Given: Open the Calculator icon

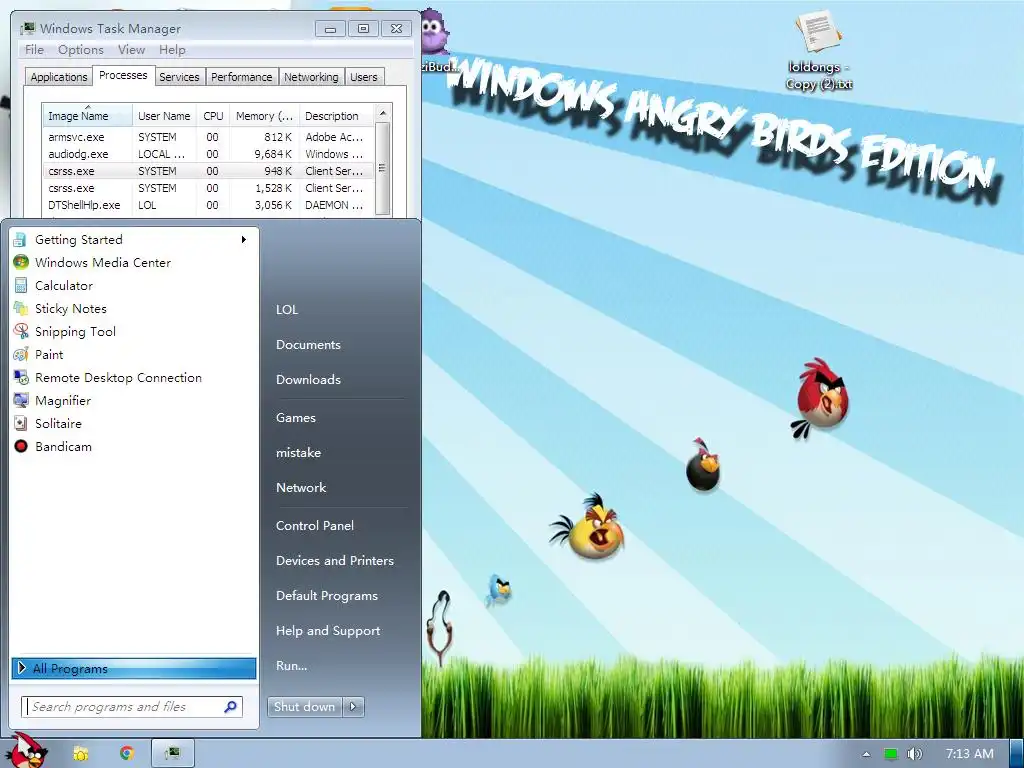Looking at the screenshot, I should (x=21, y=285).
